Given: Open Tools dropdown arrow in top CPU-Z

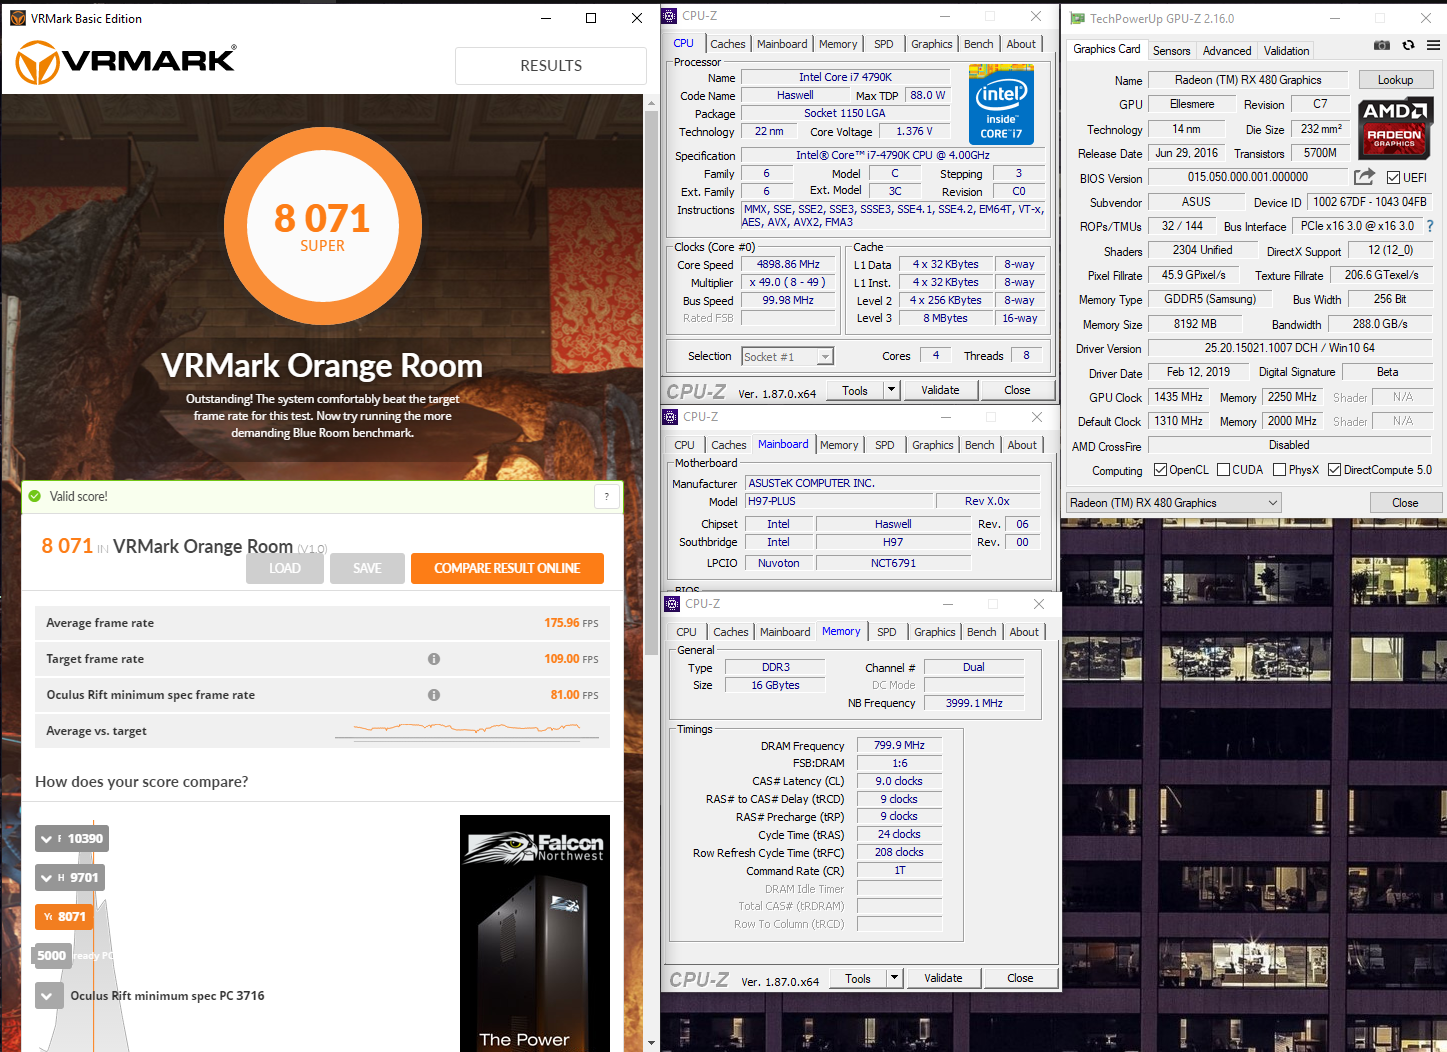Looking at the screenshot, I should (891, 390).
